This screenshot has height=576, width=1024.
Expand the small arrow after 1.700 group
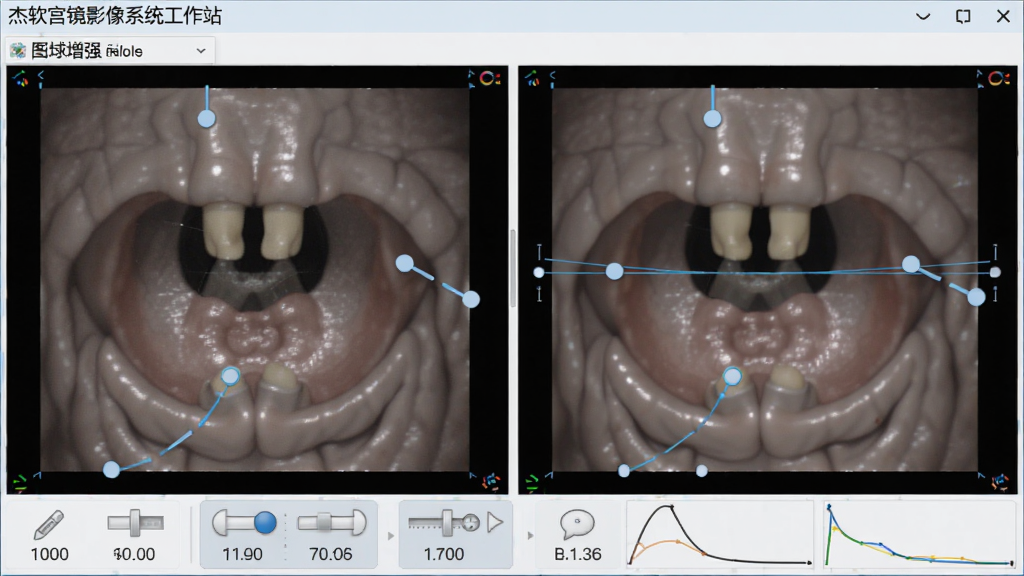tap(530, 536)
